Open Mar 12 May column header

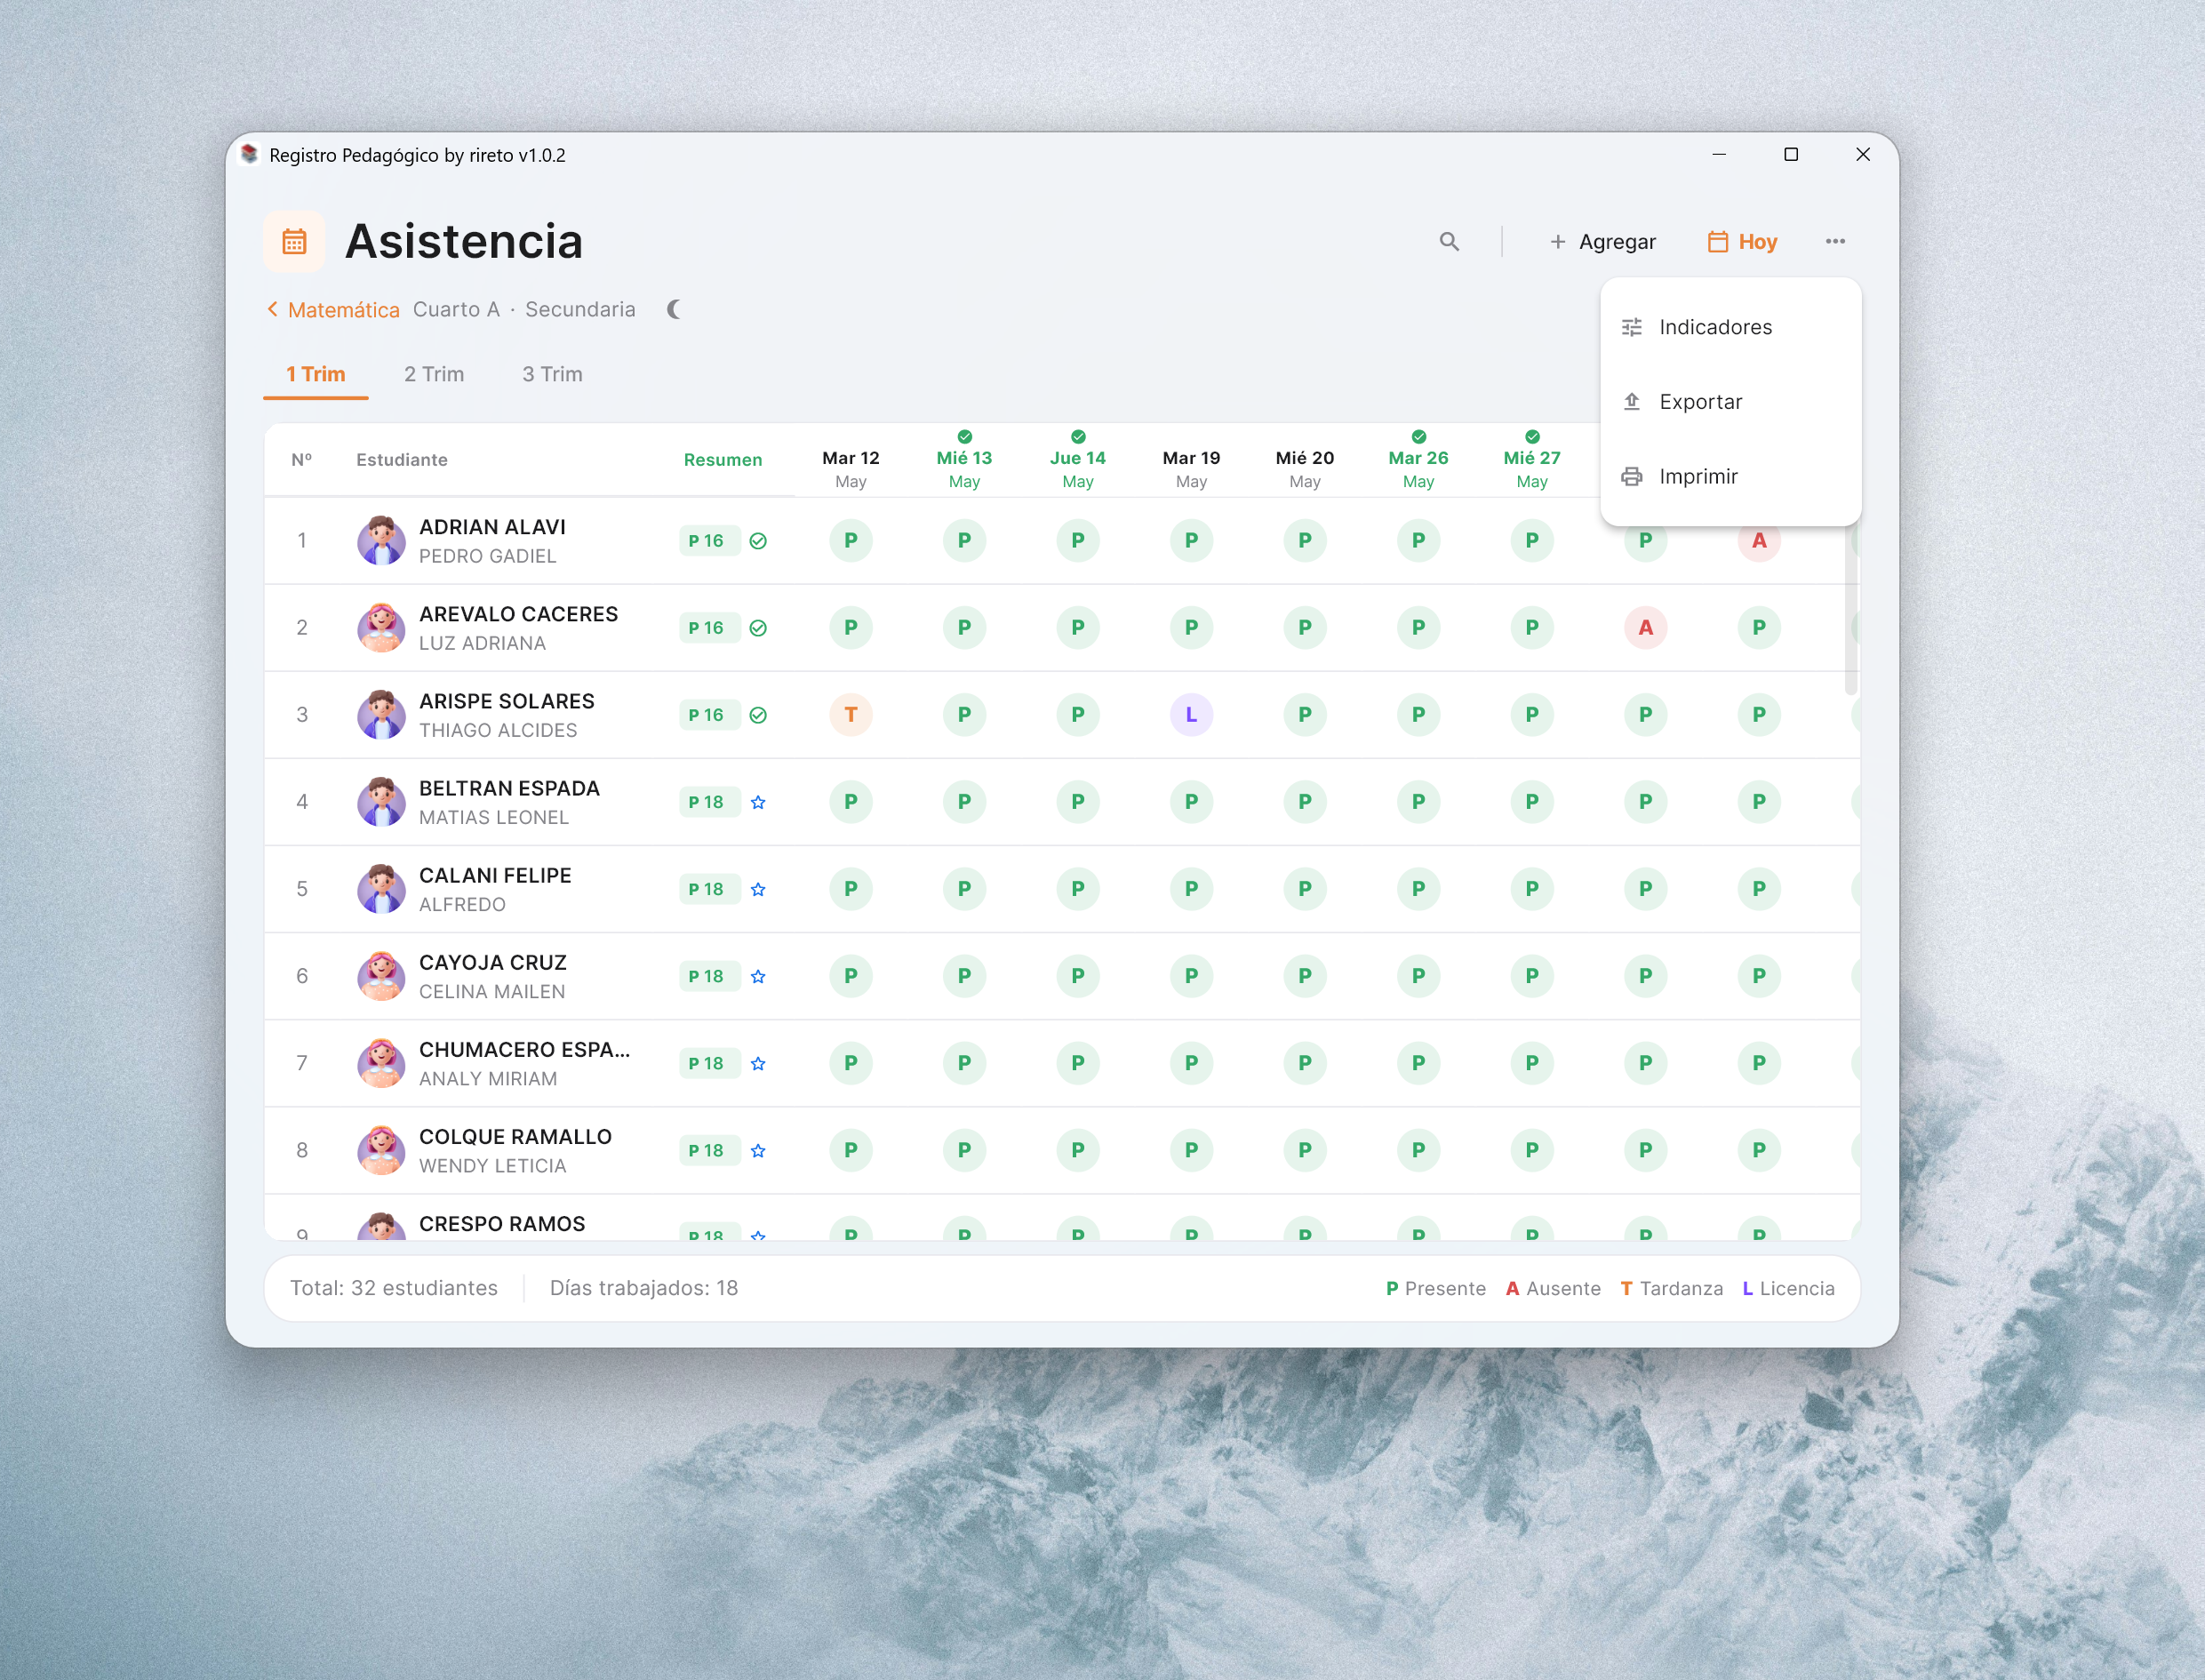(x=851, y=468)
